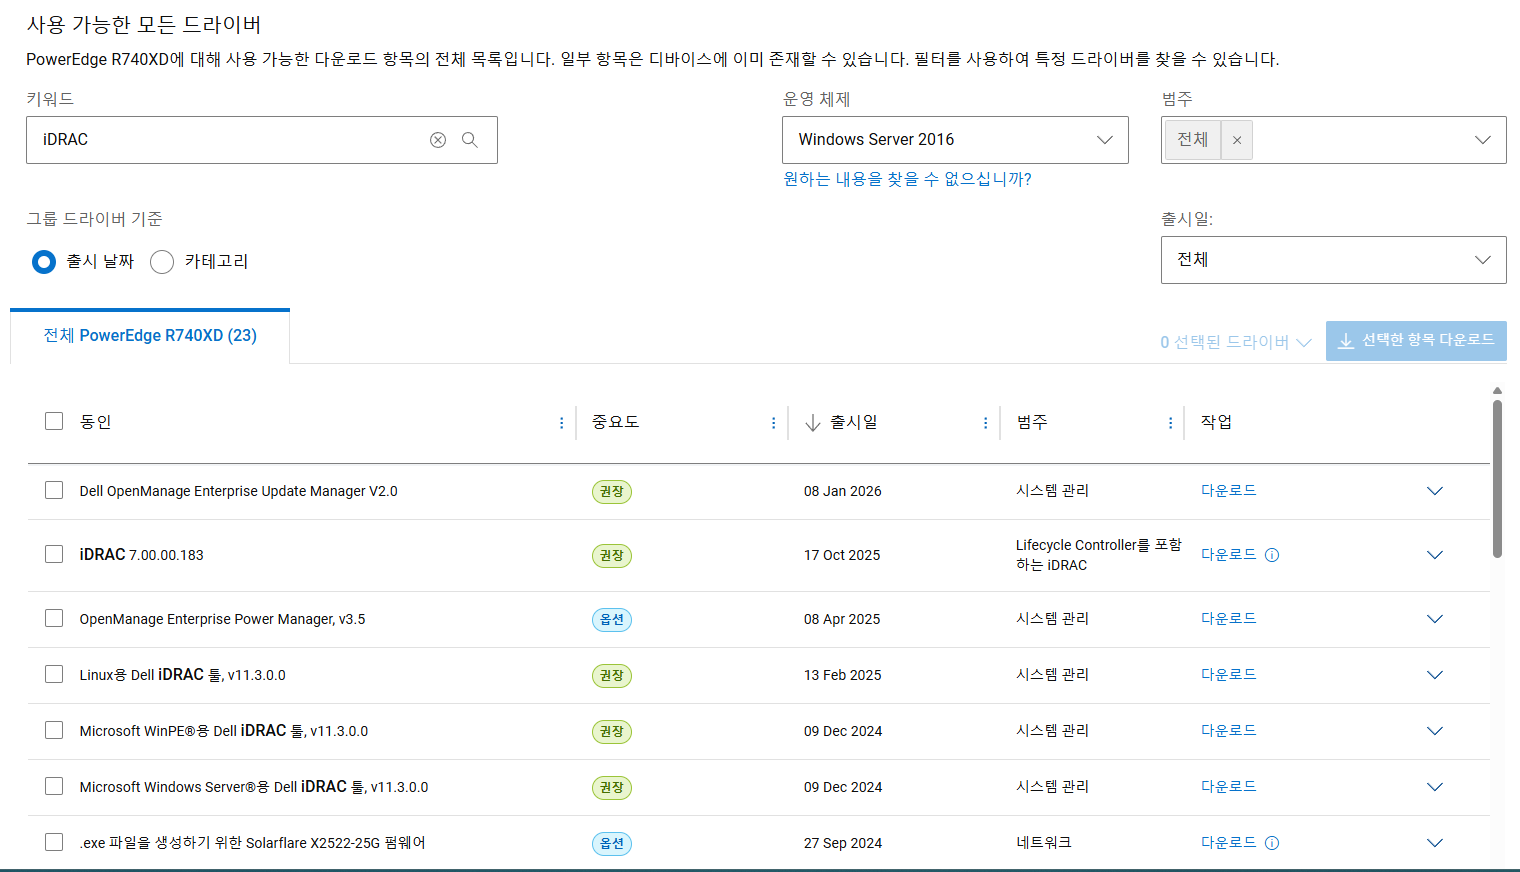Expand details for Linux용 Dell iDRAC 툴

point(1435,675)
